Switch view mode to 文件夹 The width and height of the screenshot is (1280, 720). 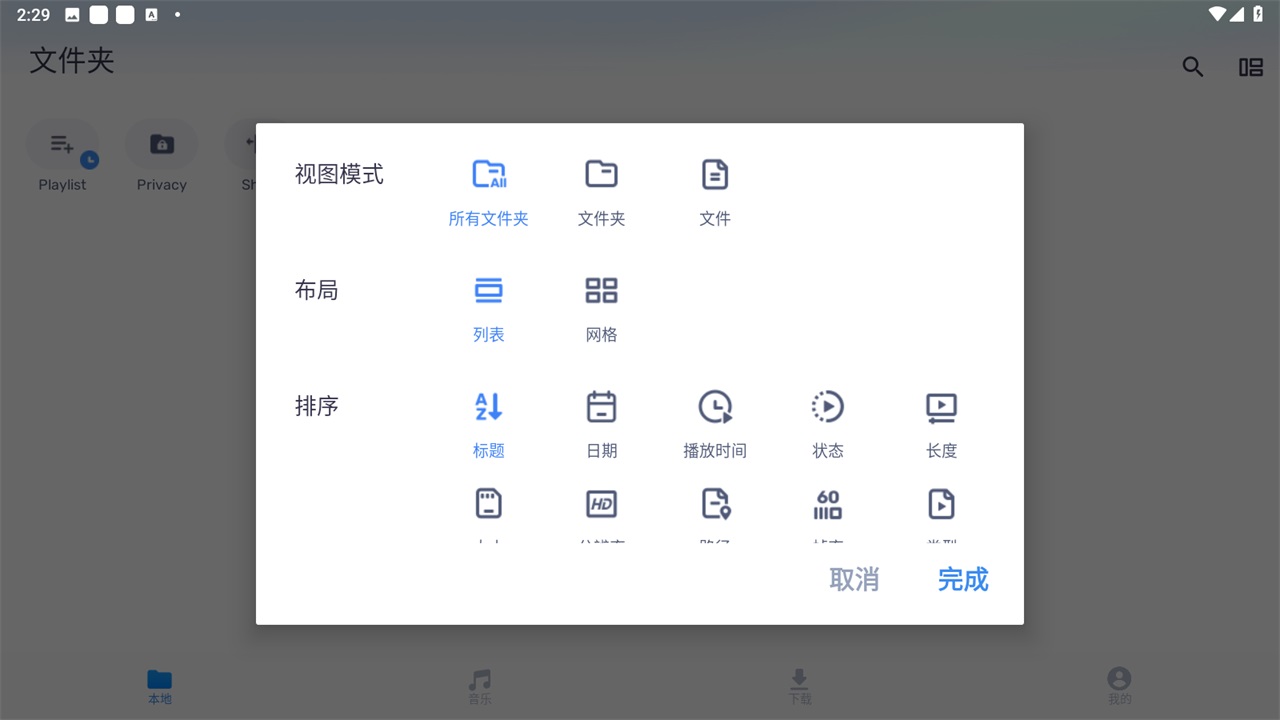click(601, 188)
